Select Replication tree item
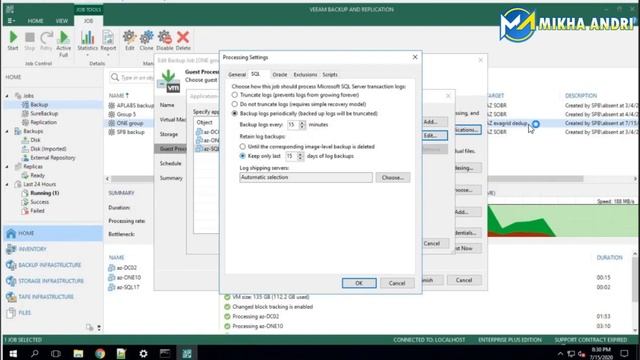This screenshot has width=640, height=360. [x=43, y=122]
